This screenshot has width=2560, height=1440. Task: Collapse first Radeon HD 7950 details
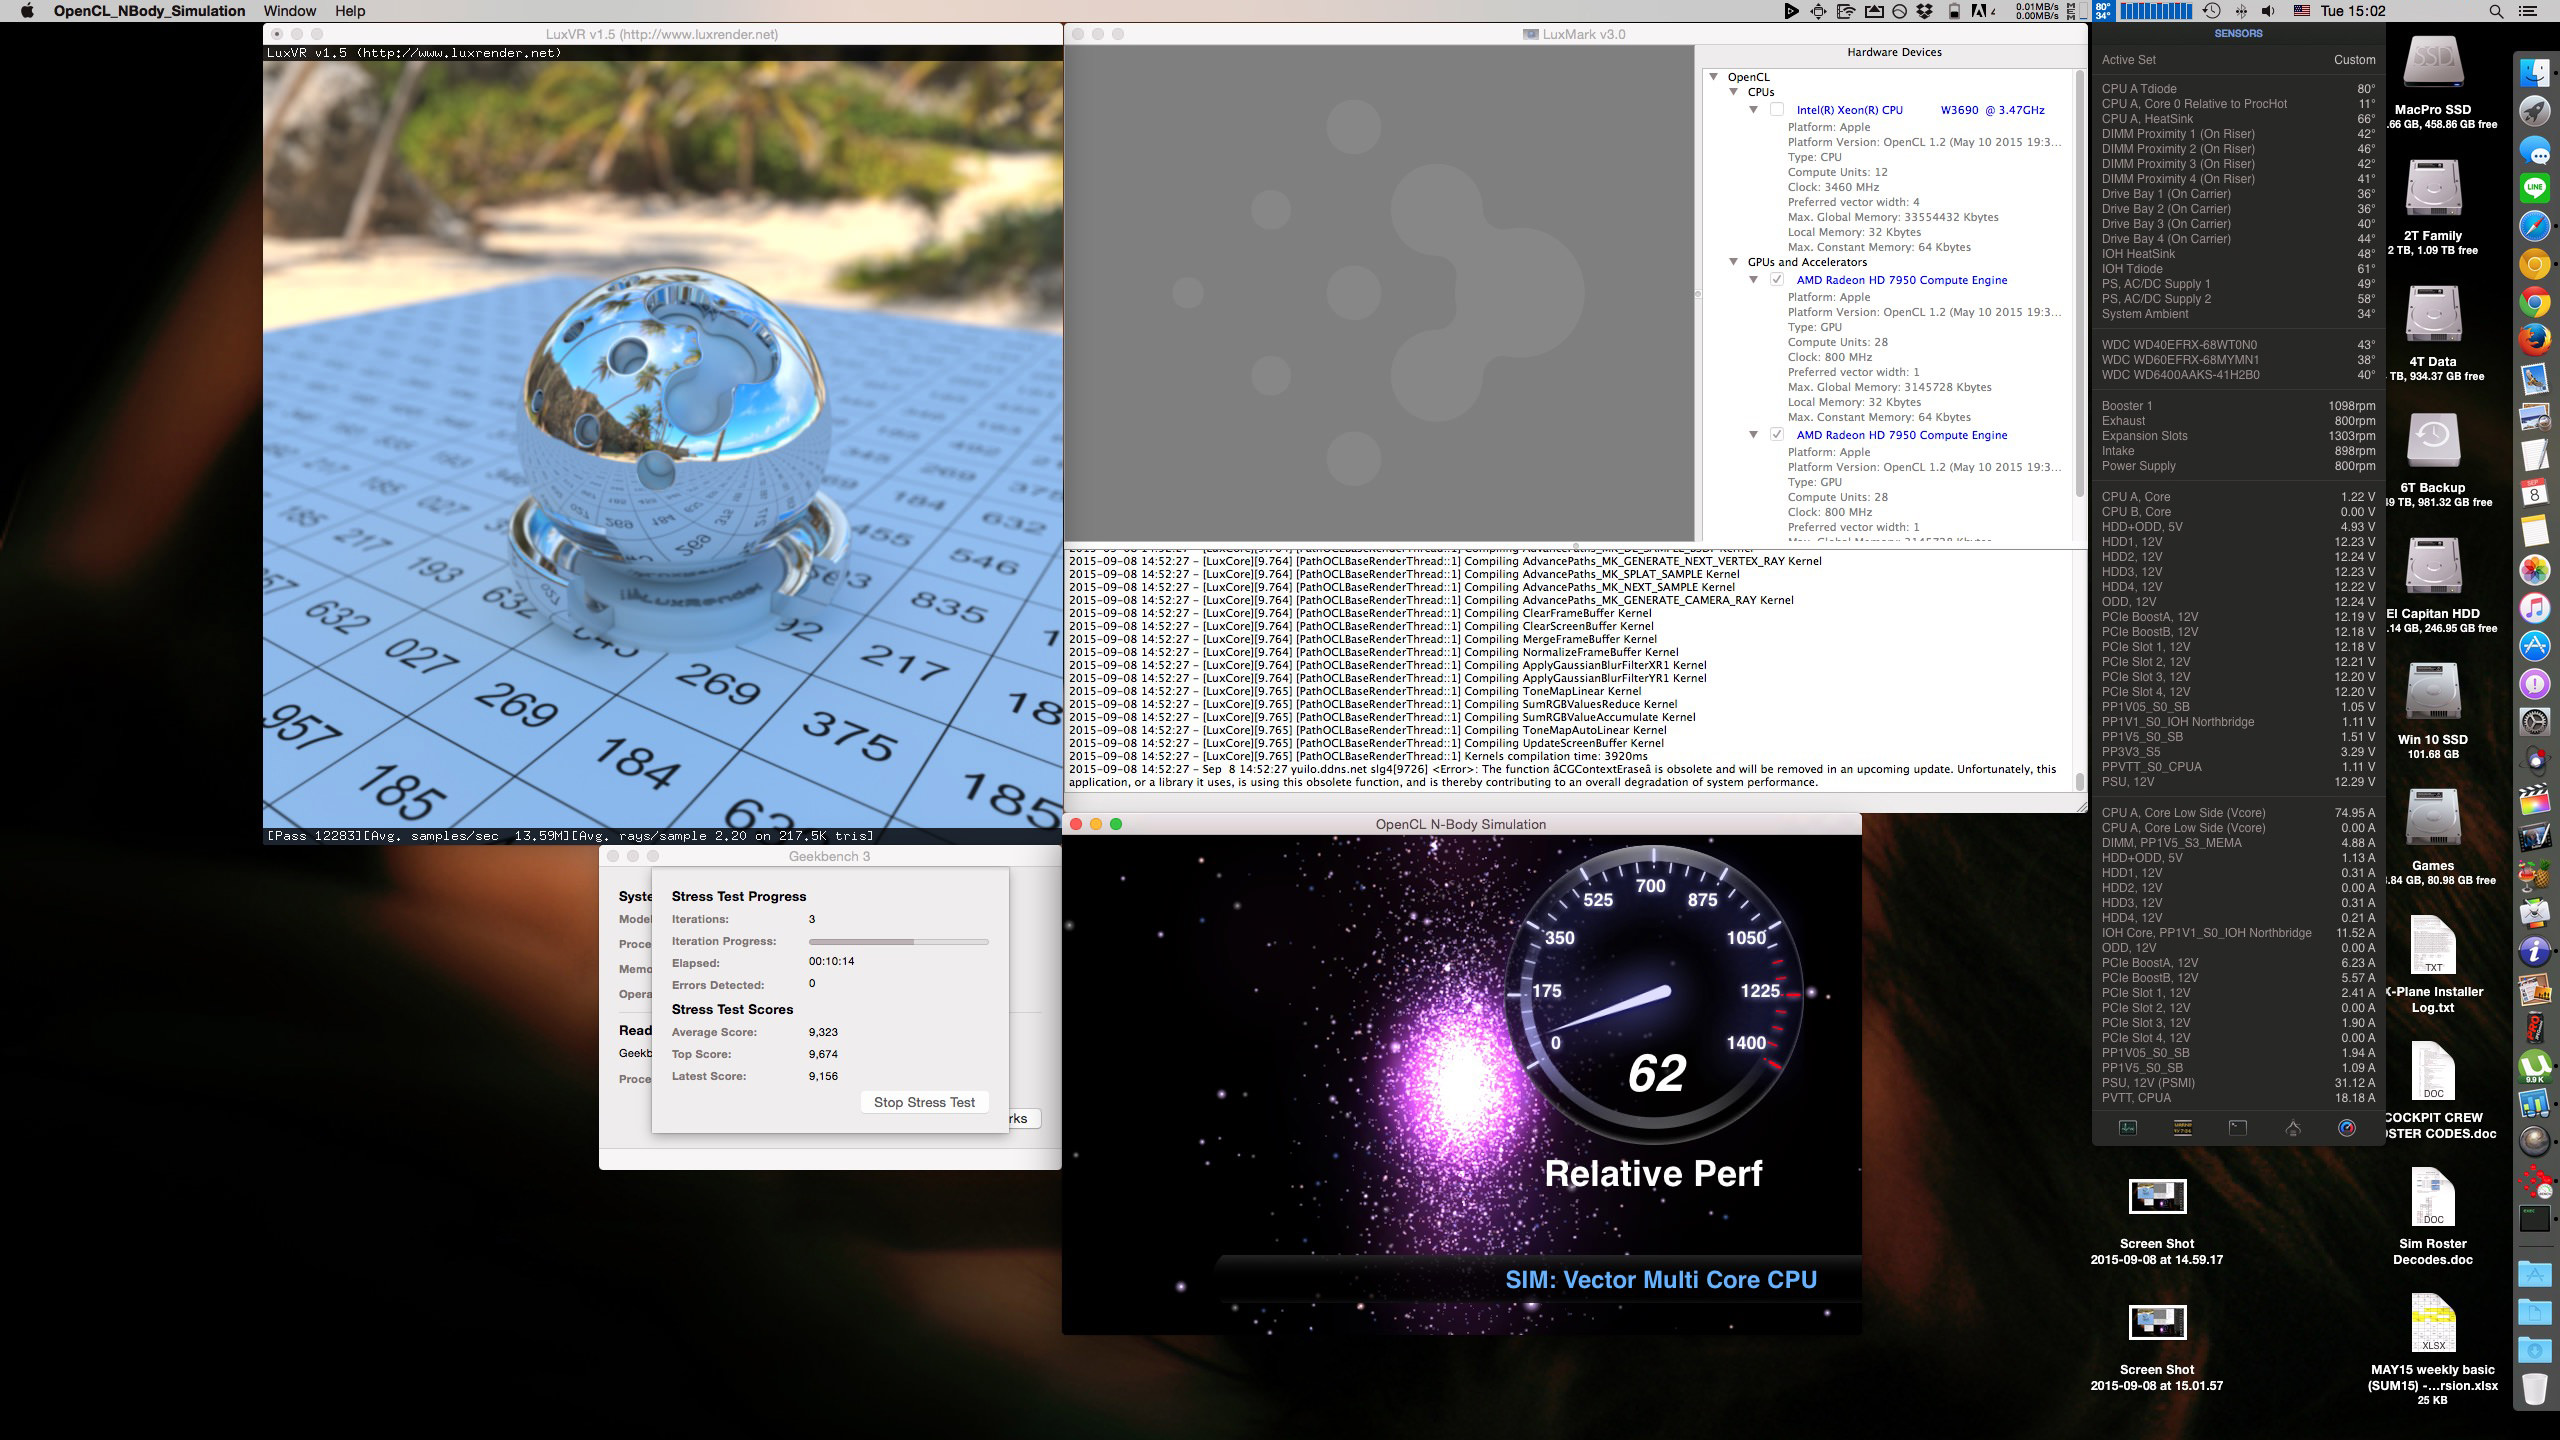pos(1753,280)
